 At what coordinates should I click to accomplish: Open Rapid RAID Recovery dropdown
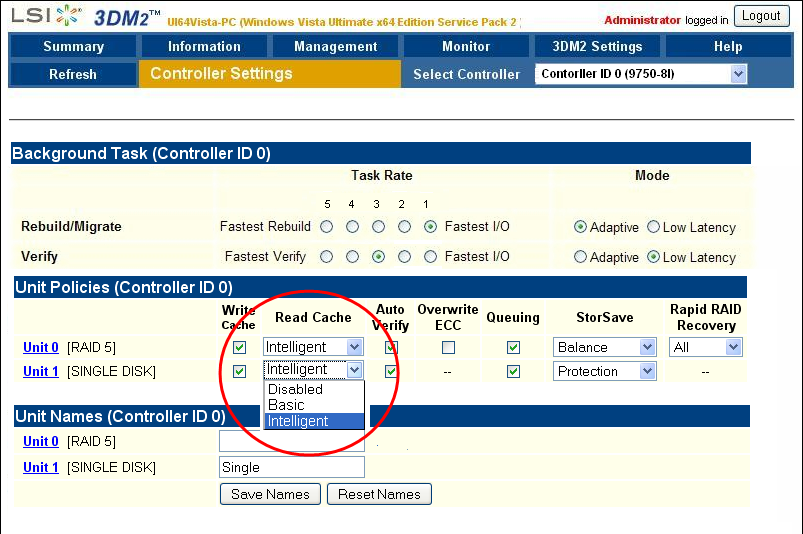(733, 348)
